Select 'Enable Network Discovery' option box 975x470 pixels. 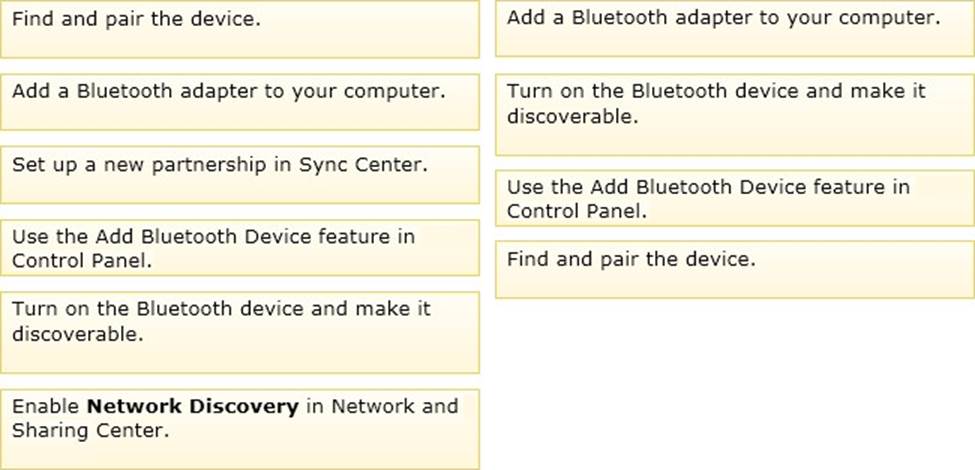pos(239,430)
